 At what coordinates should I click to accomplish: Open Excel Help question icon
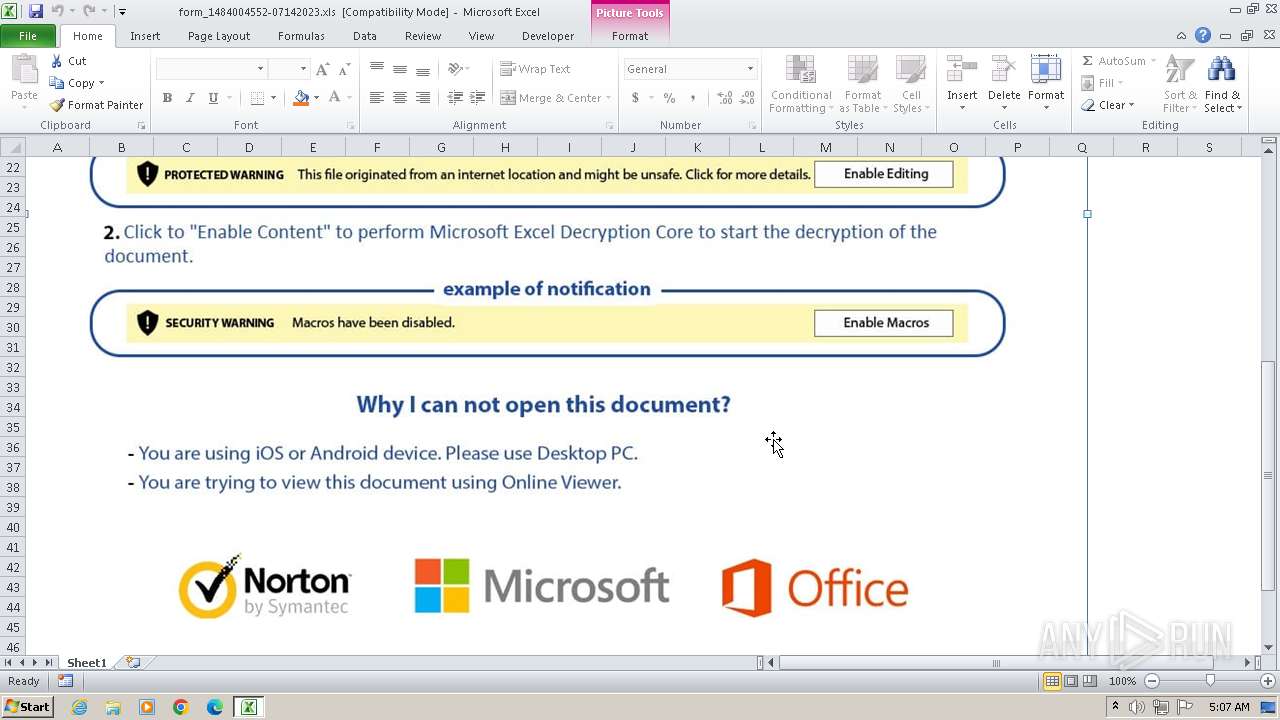[1203, 36]
